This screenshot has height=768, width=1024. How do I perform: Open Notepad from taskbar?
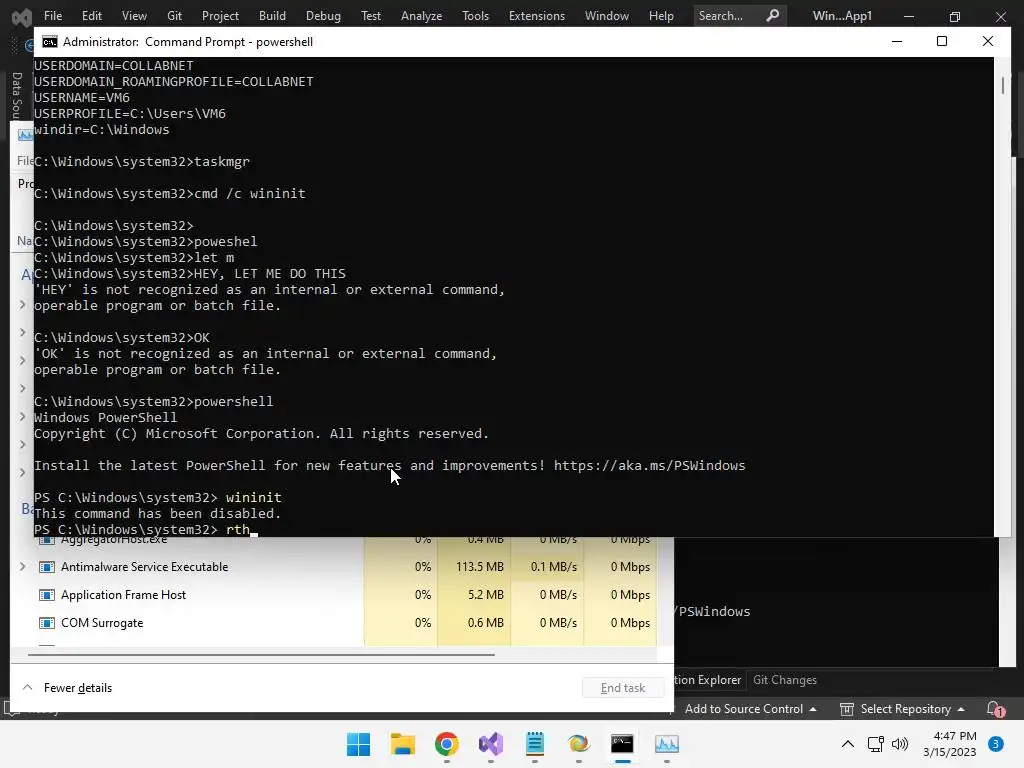pos(535,744)
